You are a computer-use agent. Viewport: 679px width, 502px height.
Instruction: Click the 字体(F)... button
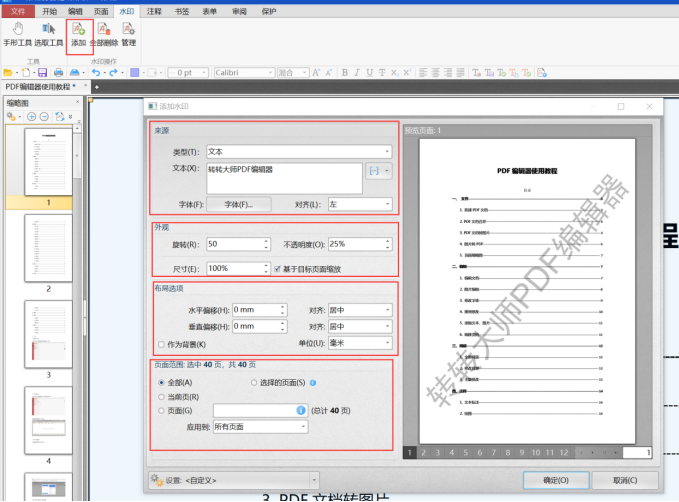coord(246,204)
